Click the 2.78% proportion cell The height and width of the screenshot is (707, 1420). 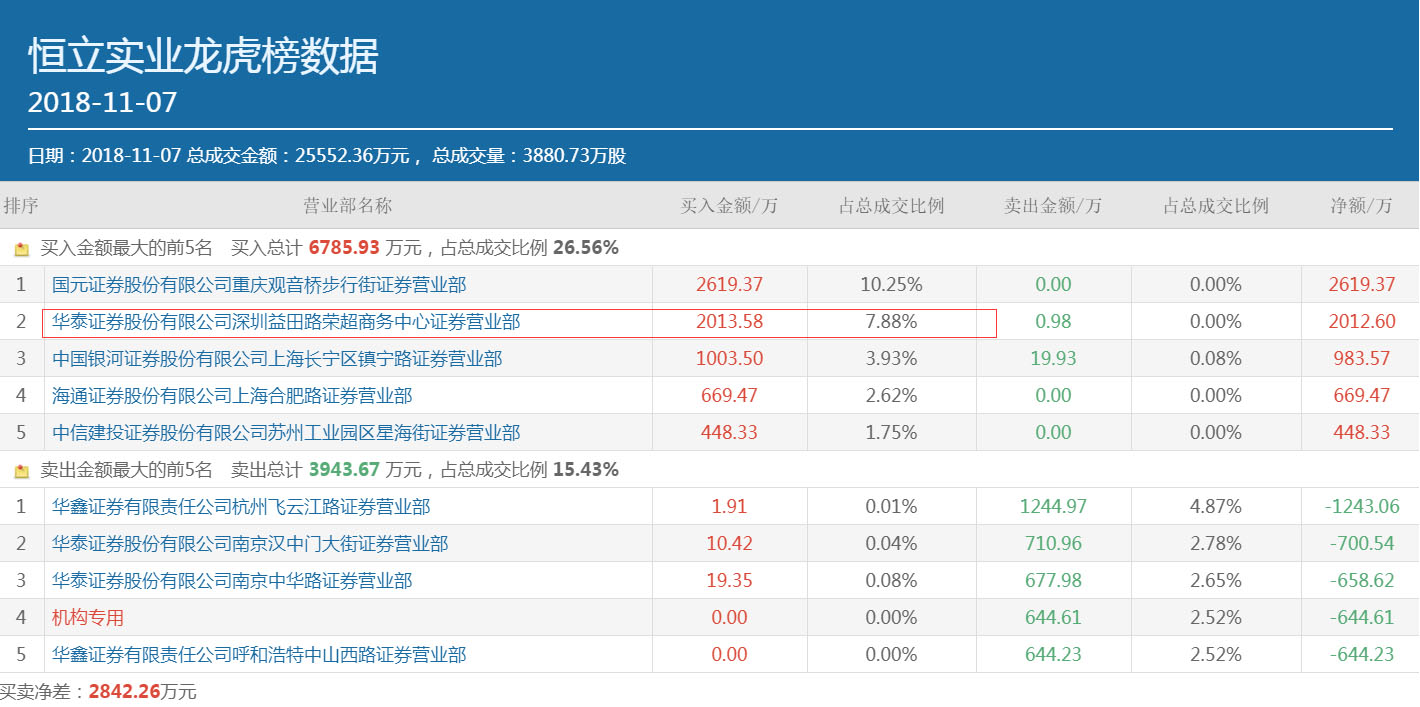[1215, 544]
